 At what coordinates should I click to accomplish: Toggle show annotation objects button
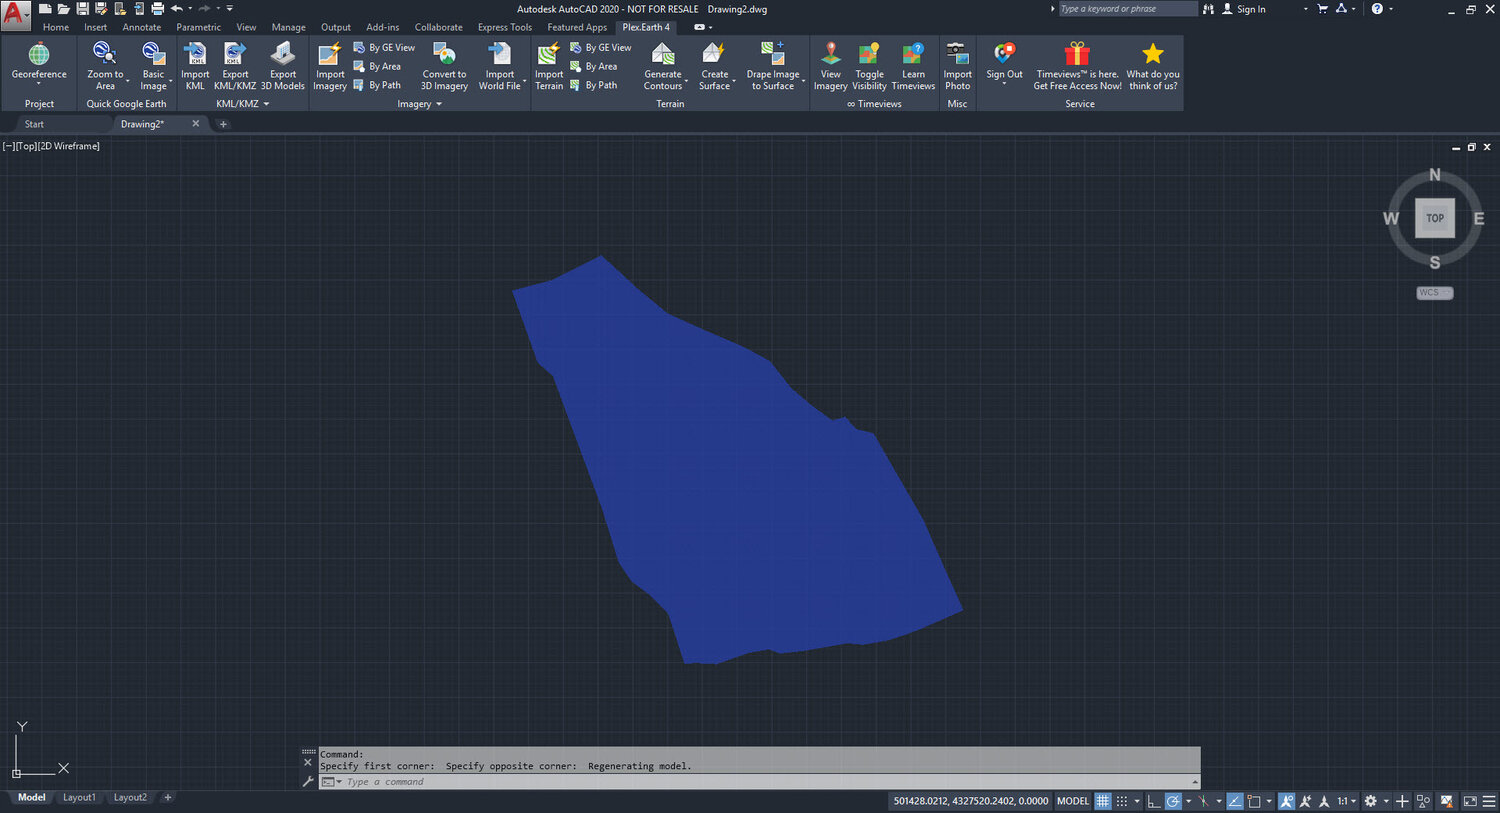click(1286, 801)
